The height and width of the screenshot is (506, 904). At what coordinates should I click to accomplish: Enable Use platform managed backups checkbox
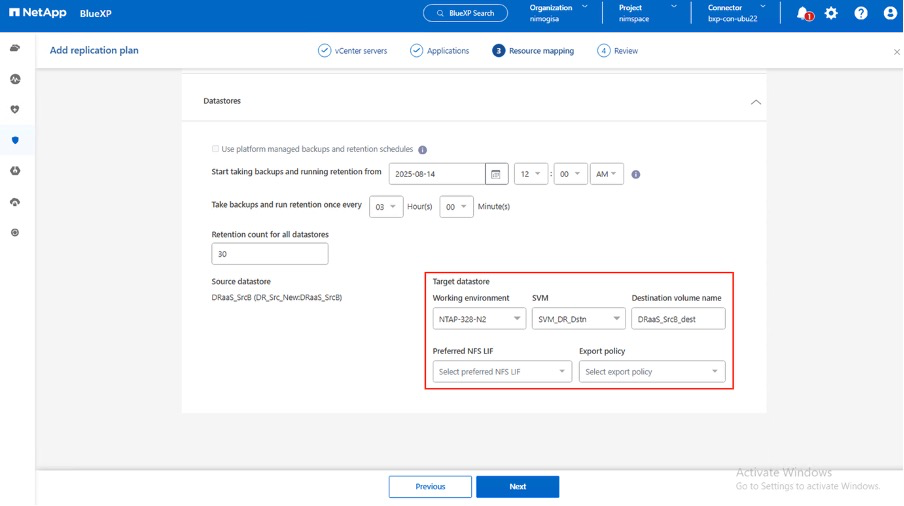pos(215,149)
